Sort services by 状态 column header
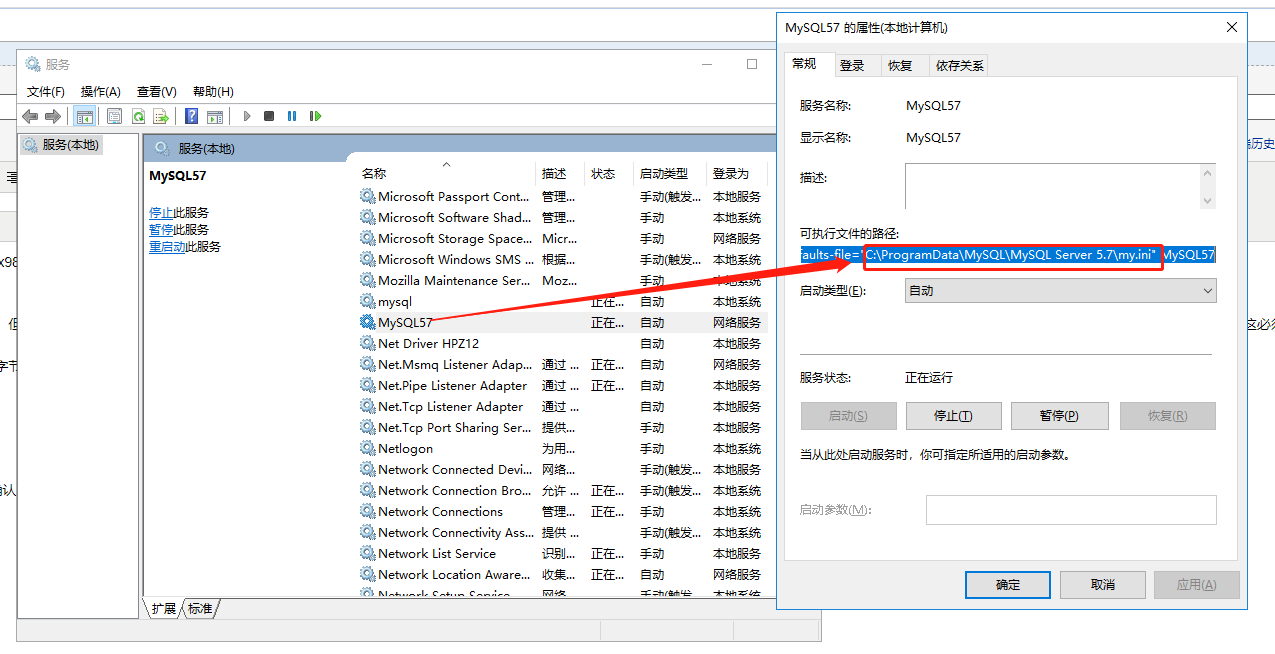The height and width of the screenshot is (654, 1275). 610,173
